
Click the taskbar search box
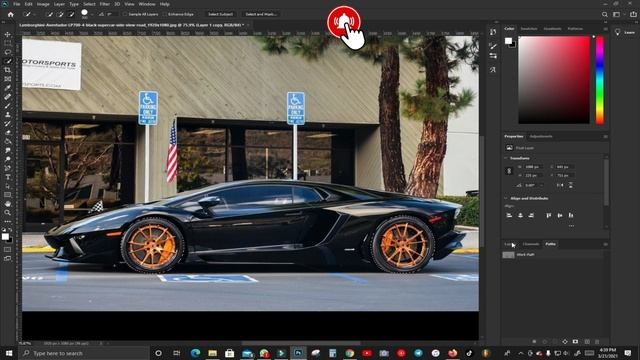coord(84,353)
